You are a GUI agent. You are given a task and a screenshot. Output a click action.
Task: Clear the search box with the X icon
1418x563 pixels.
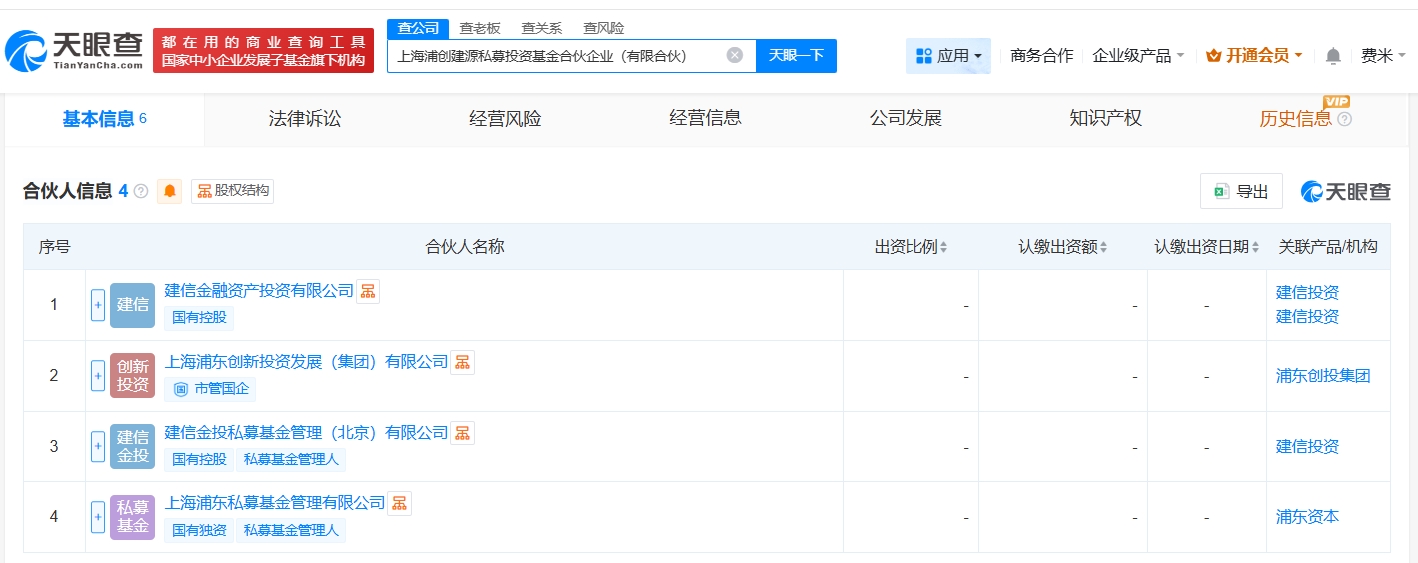click(x=734, y=56)
